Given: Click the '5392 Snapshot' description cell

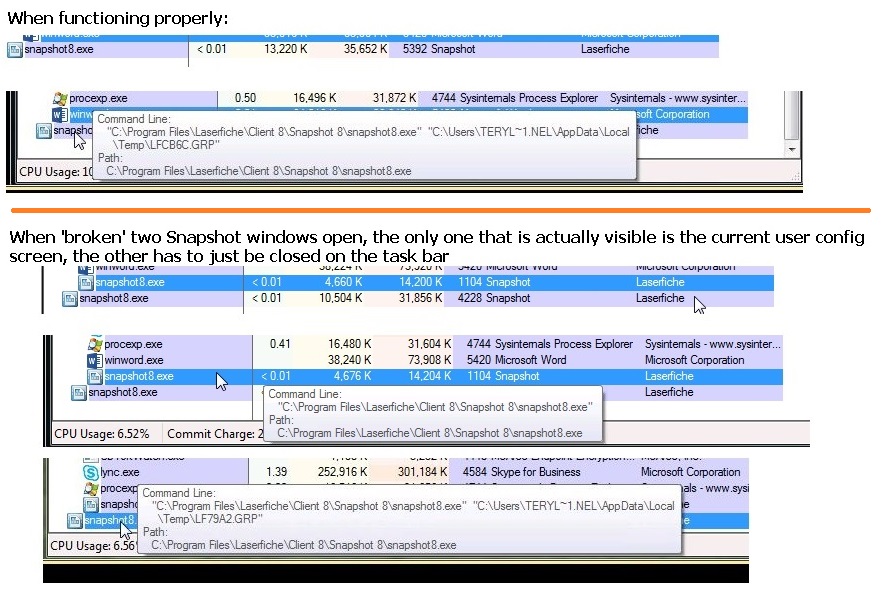Looking at the screenshot, I should pyautogui.click(x=439, y=49).
